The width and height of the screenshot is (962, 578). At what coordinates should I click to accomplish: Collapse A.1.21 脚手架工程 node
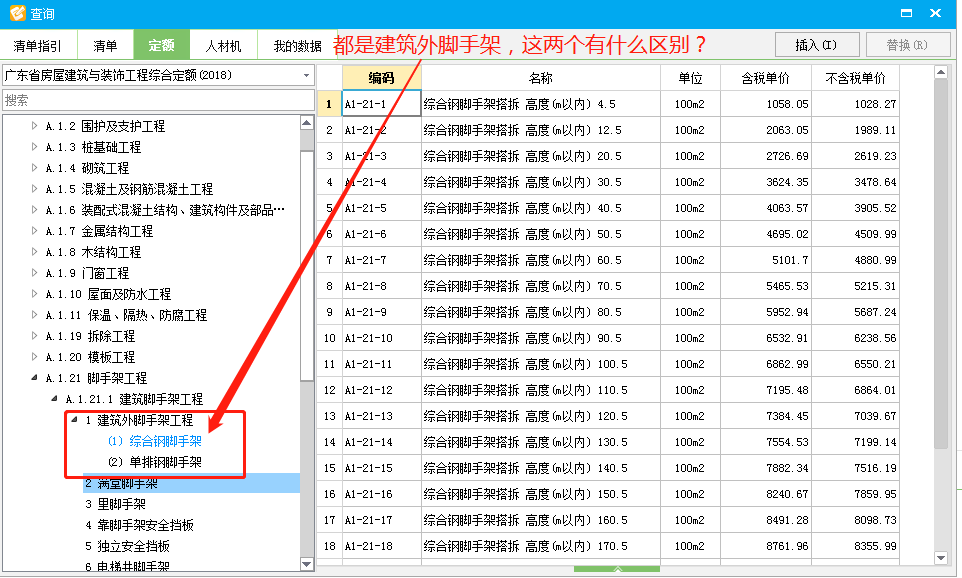[34, 378]
